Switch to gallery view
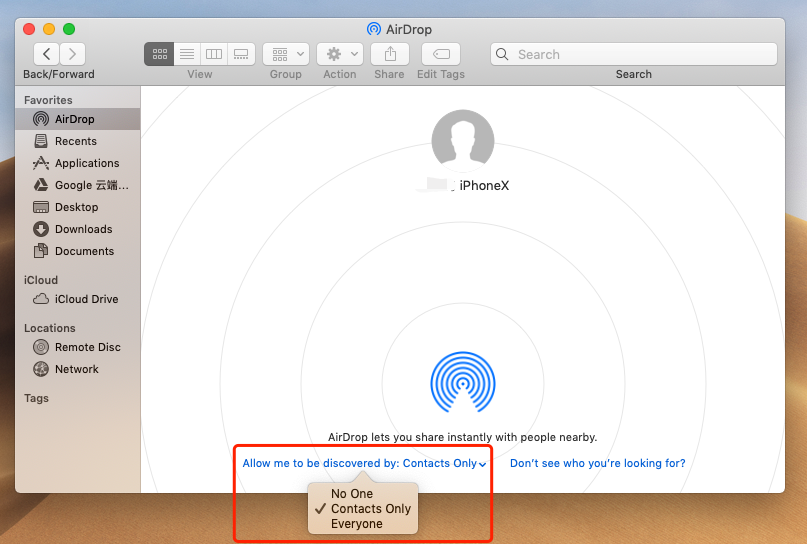Viewport: 807px width, 544px height. (241, 54)
